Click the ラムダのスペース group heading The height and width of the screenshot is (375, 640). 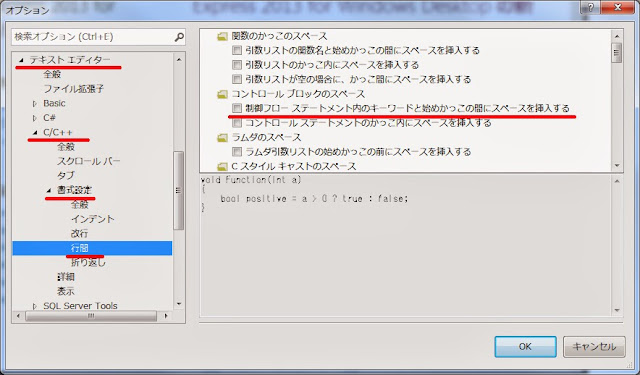266,138
